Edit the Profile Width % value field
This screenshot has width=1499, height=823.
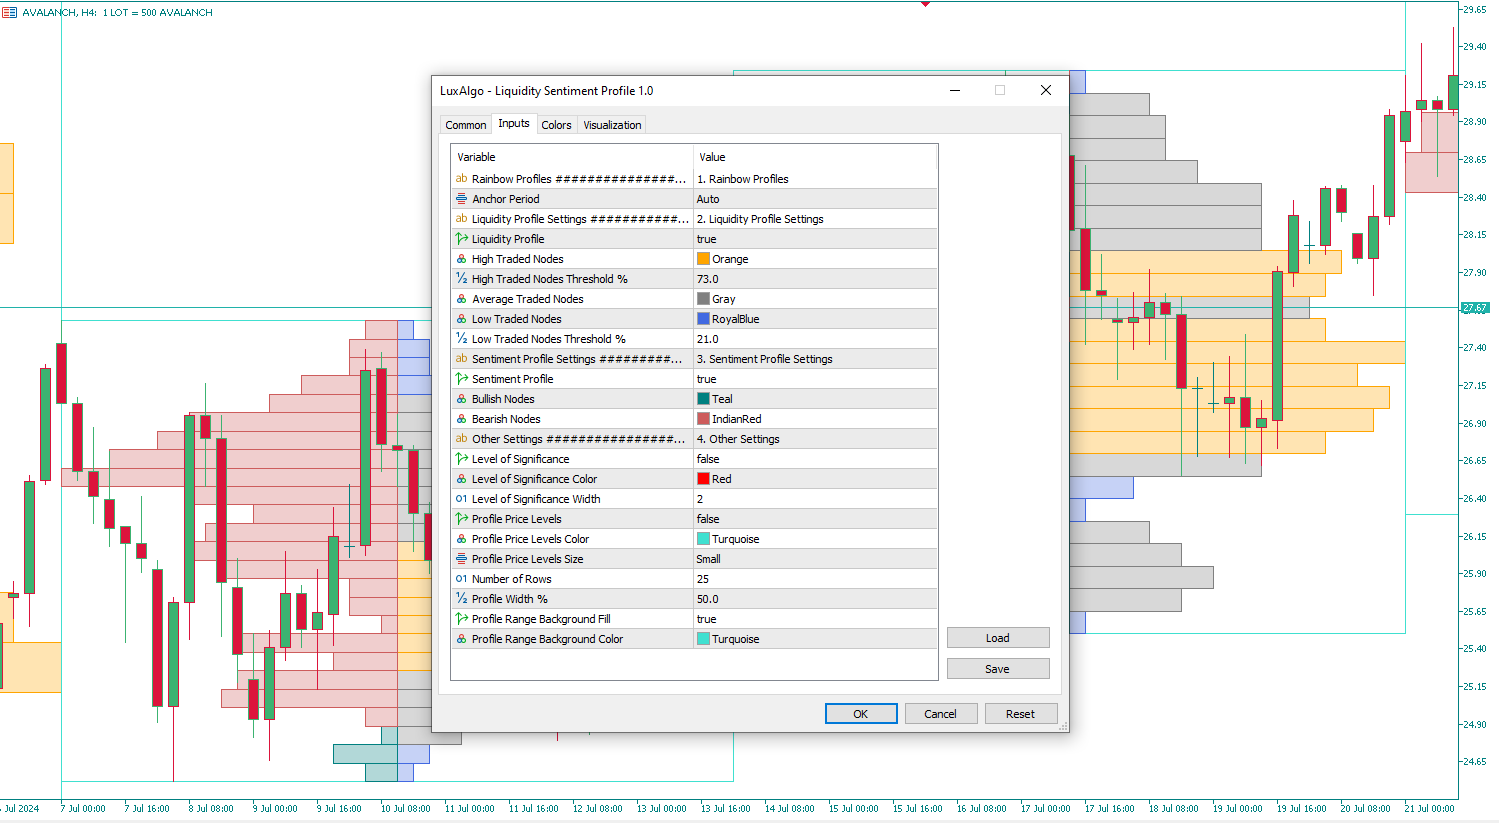coord(814,599)
